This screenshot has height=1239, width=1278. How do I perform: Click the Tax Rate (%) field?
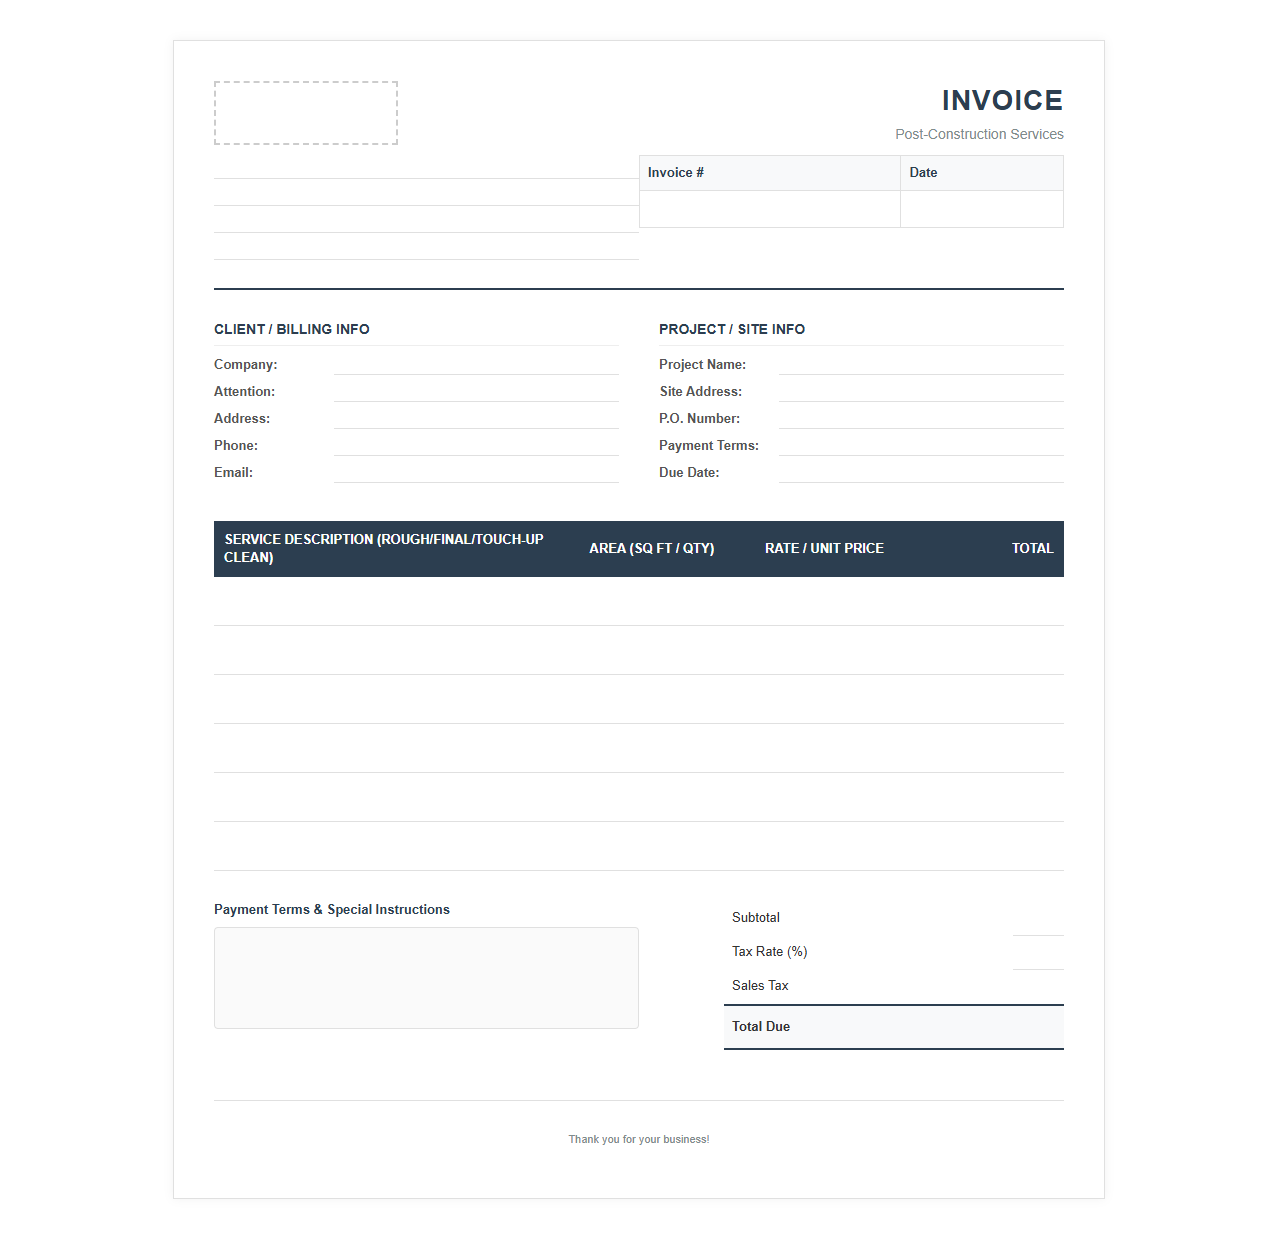[1038, 955]
